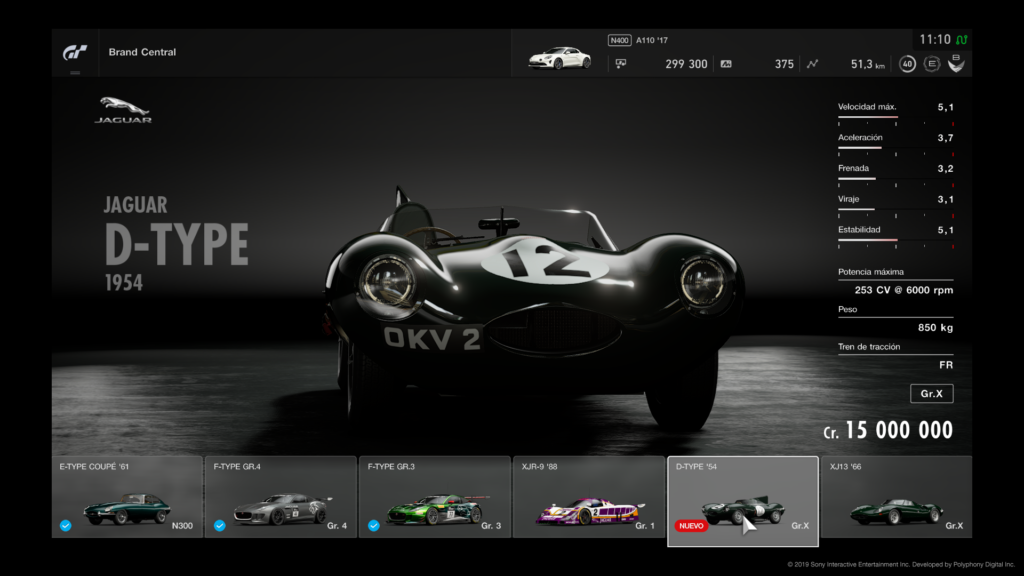Select the XJ13 '66 car card
1024x576 pixels.
point(897,497)
